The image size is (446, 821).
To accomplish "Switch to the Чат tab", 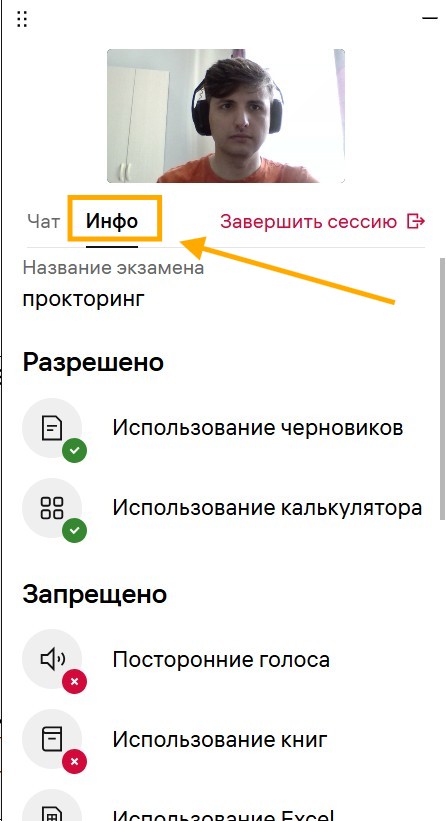I will point(43,221).
